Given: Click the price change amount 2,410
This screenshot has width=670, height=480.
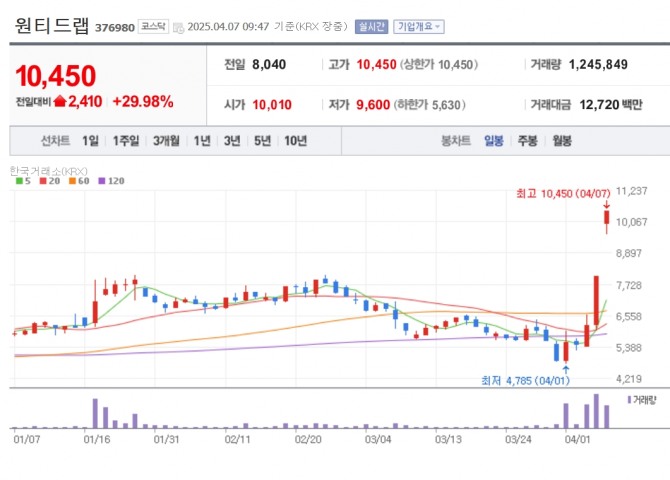Looking at the screenshot, I should click(x=85, y=102).
